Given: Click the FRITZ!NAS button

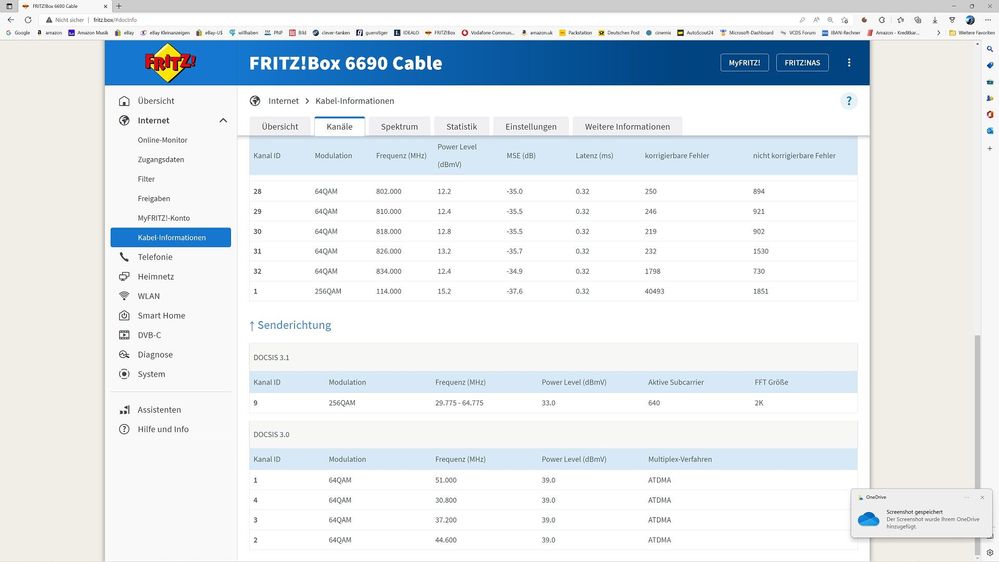Looking at the screenshot, I should pos(802,62).
